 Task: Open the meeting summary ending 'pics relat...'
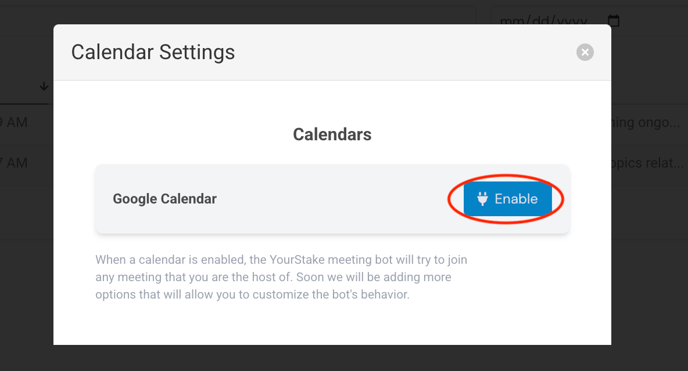tap(647, 163)
